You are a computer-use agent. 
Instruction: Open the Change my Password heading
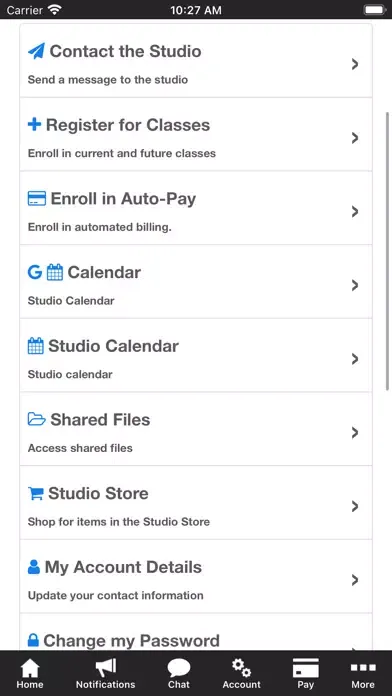[131, 641]
